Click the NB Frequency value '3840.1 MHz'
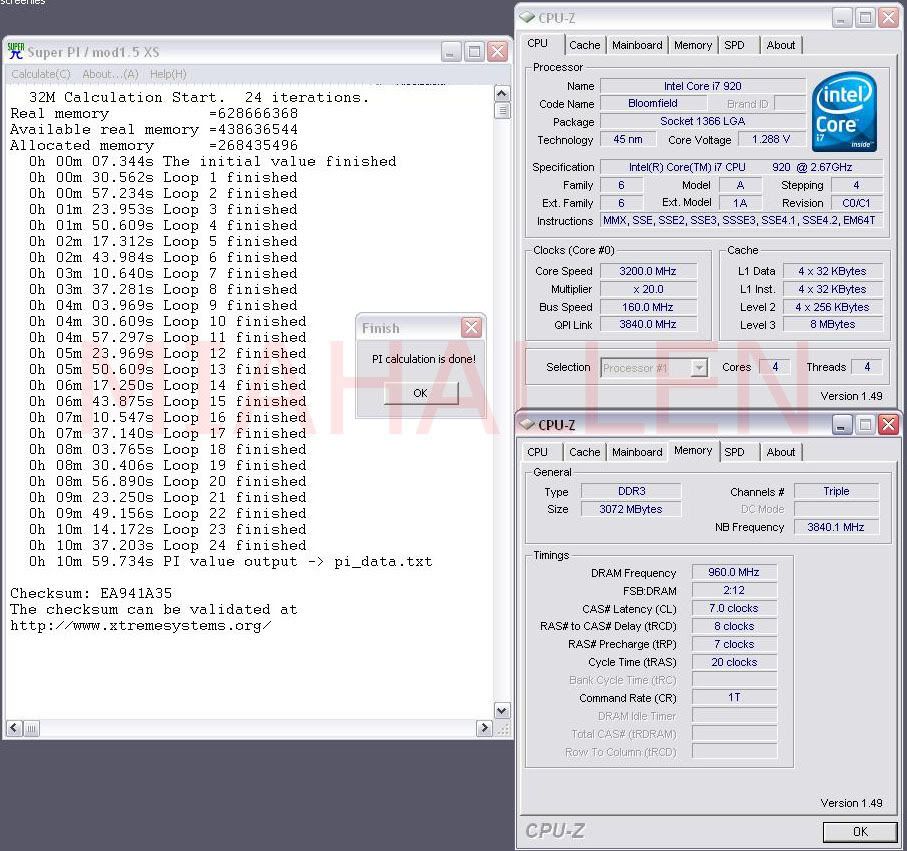 click(836, 527)
